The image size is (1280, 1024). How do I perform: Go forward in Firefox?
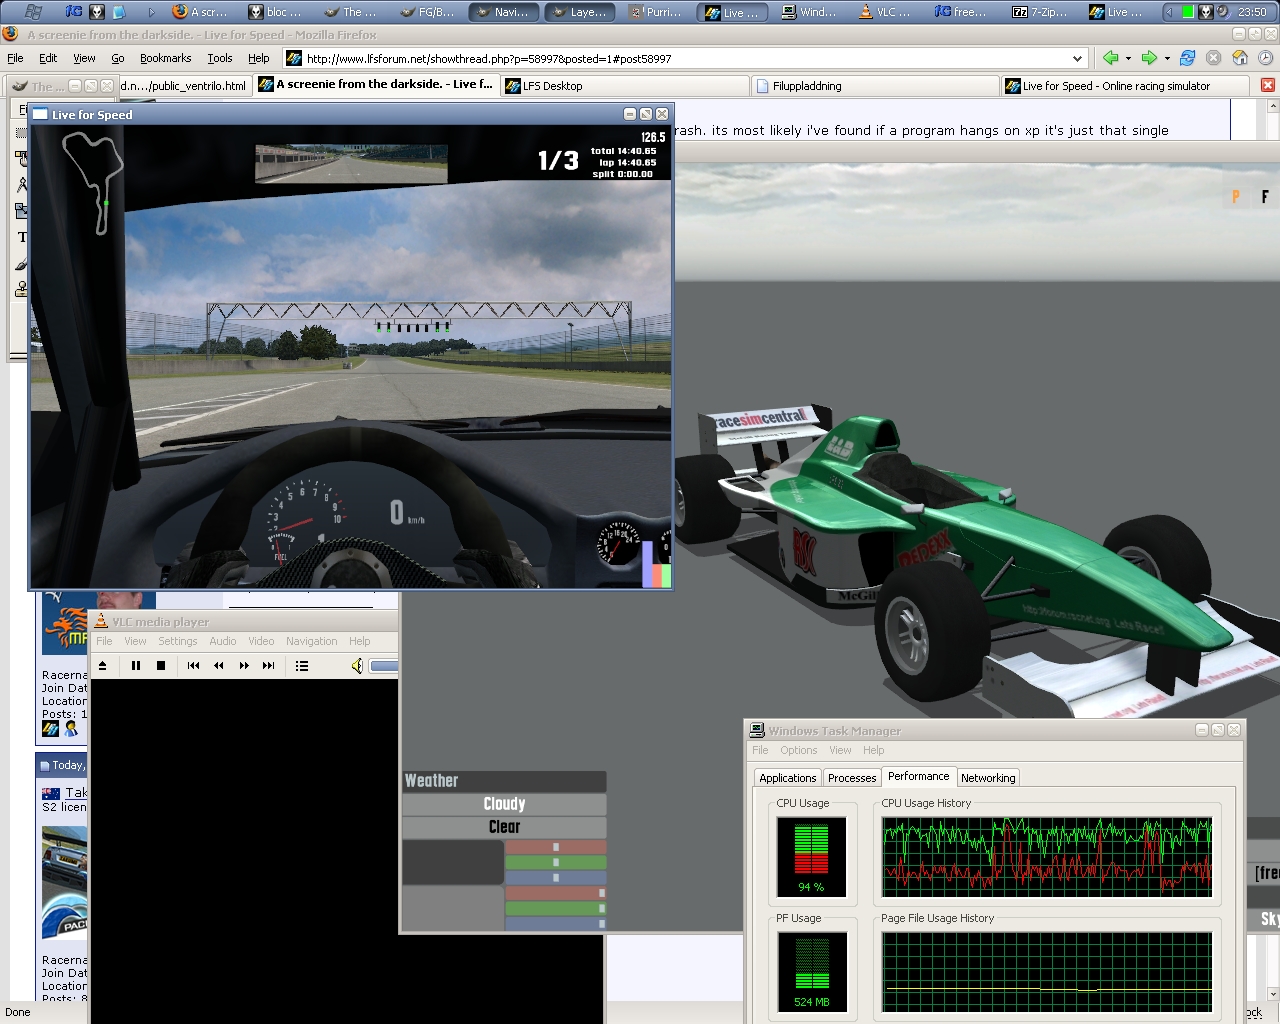tap(1149, 58)
